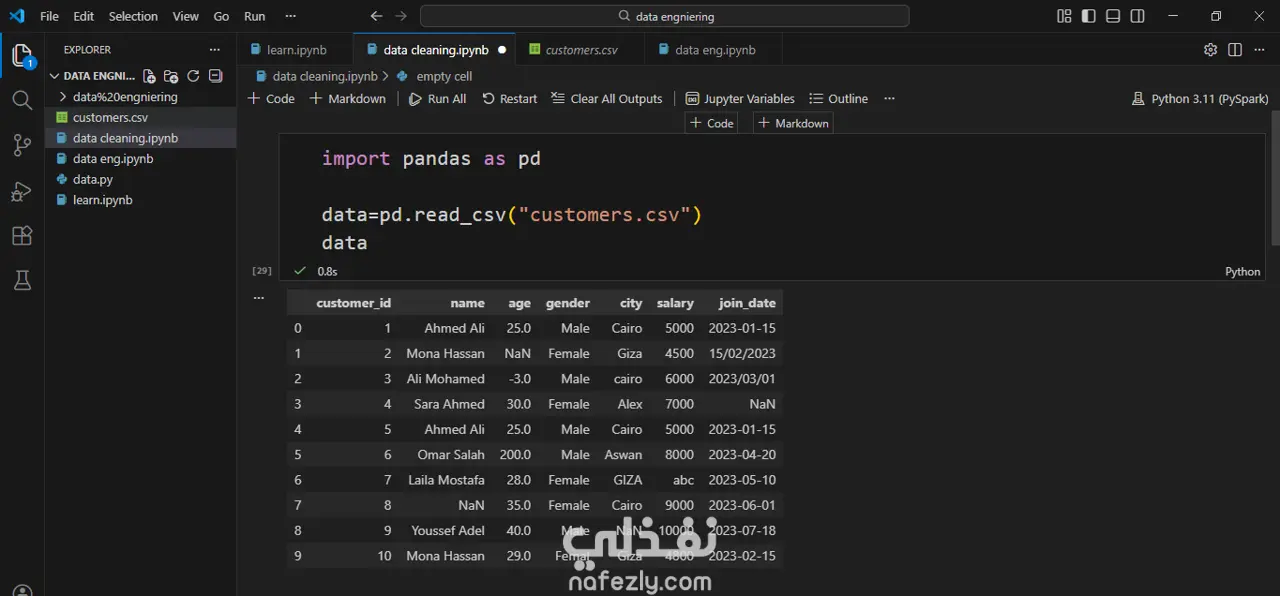The height and width of the screenshot is (596, 1280).
Task: Open editor more actions ellipsis
Action: pos(1260,49)
